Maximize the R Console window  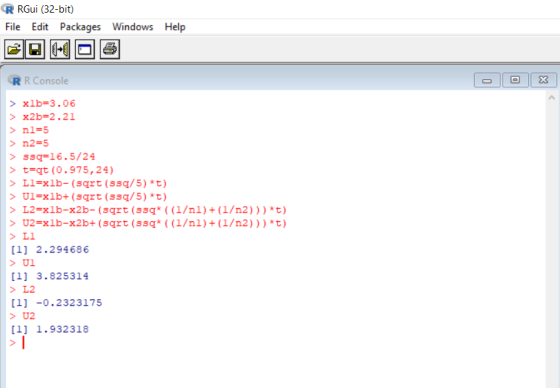(x=515, y=80)
